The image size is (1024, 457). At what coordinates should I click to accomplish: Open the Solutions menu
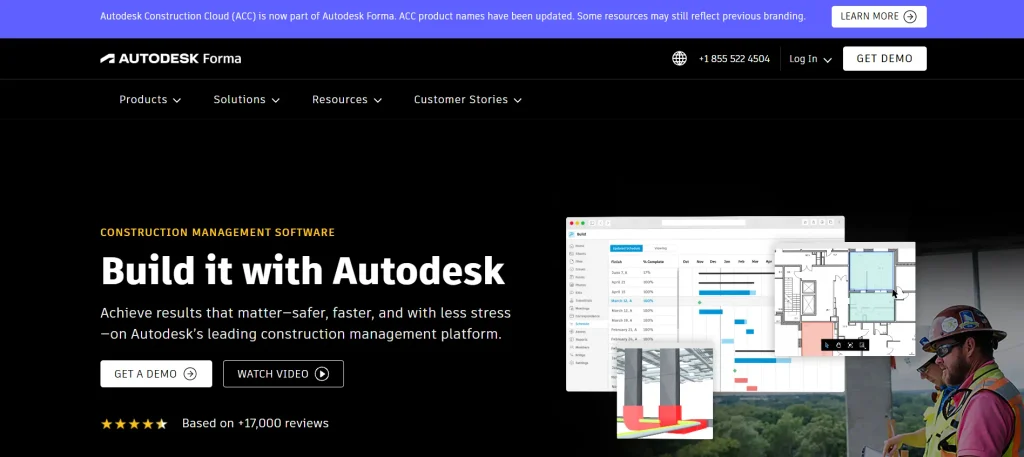pyautogui.click(x=246, y=99)
